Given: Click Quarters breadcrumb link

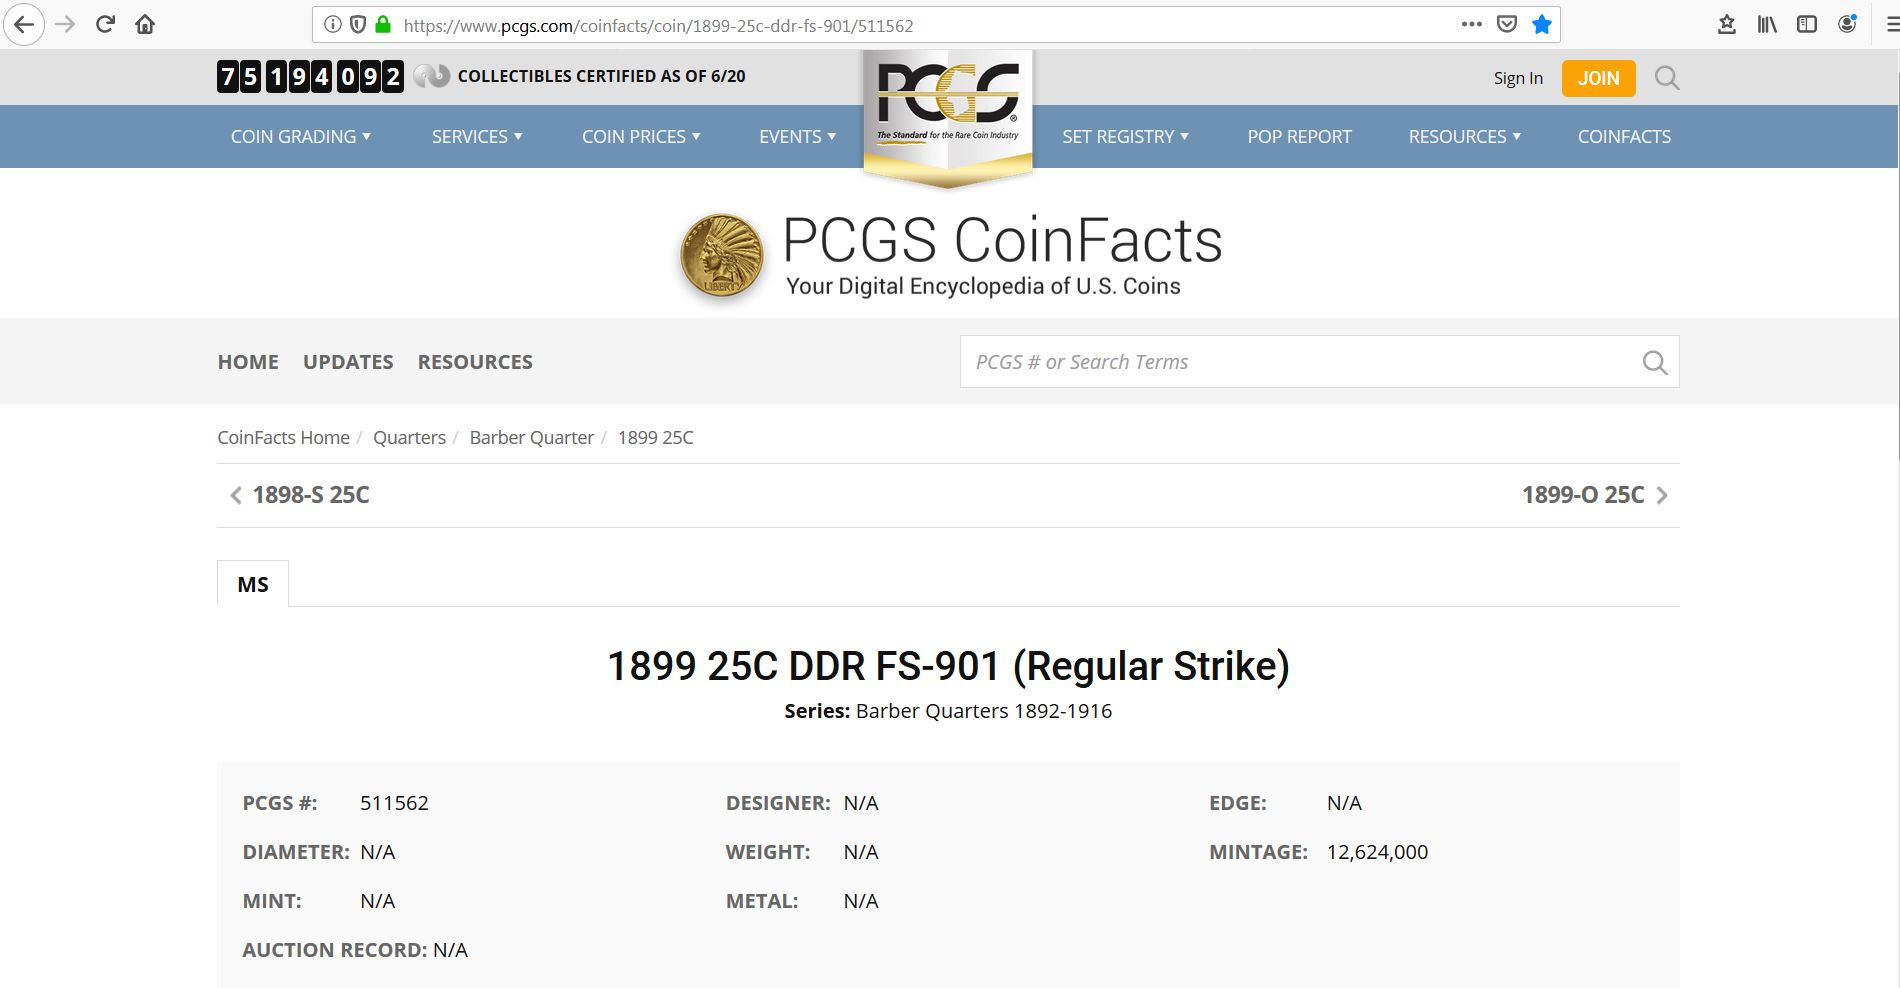Looking at the screenshot, I should click(409, 437).
